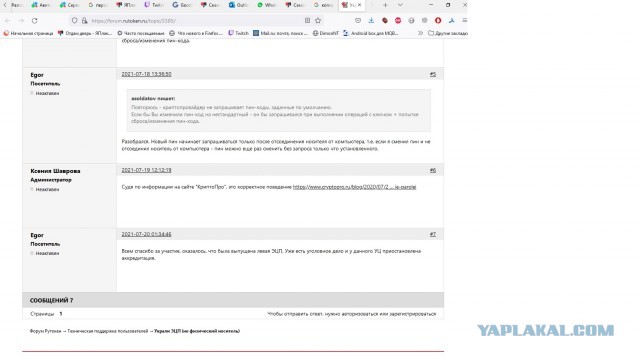Select the username Ксения Шаврова
This screenshot has width=640, height=360.
click(55, 171)
